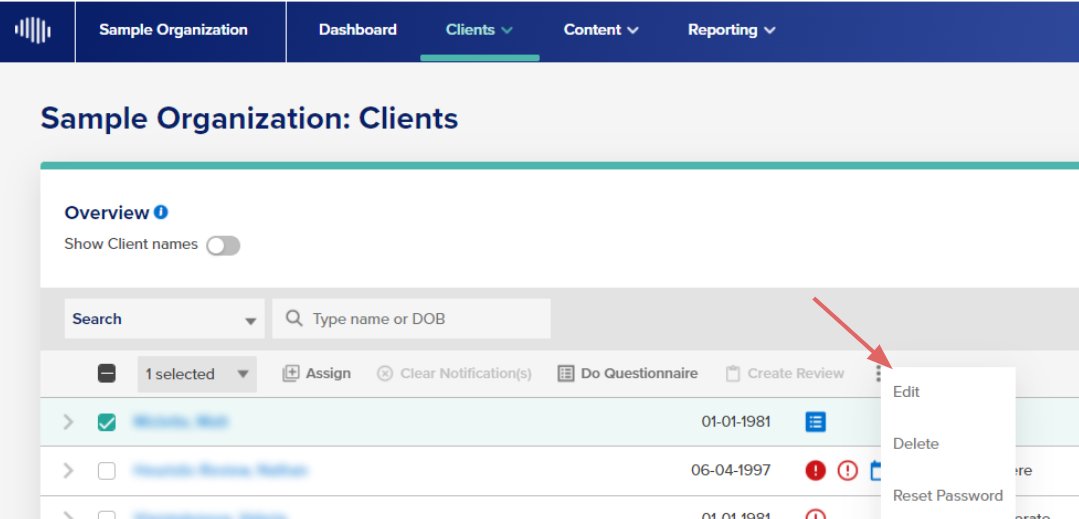Uncheck the selected first client checkbox
Image resolution: width=1079 pixels, height=519 pixels.
tap(107, 422)
